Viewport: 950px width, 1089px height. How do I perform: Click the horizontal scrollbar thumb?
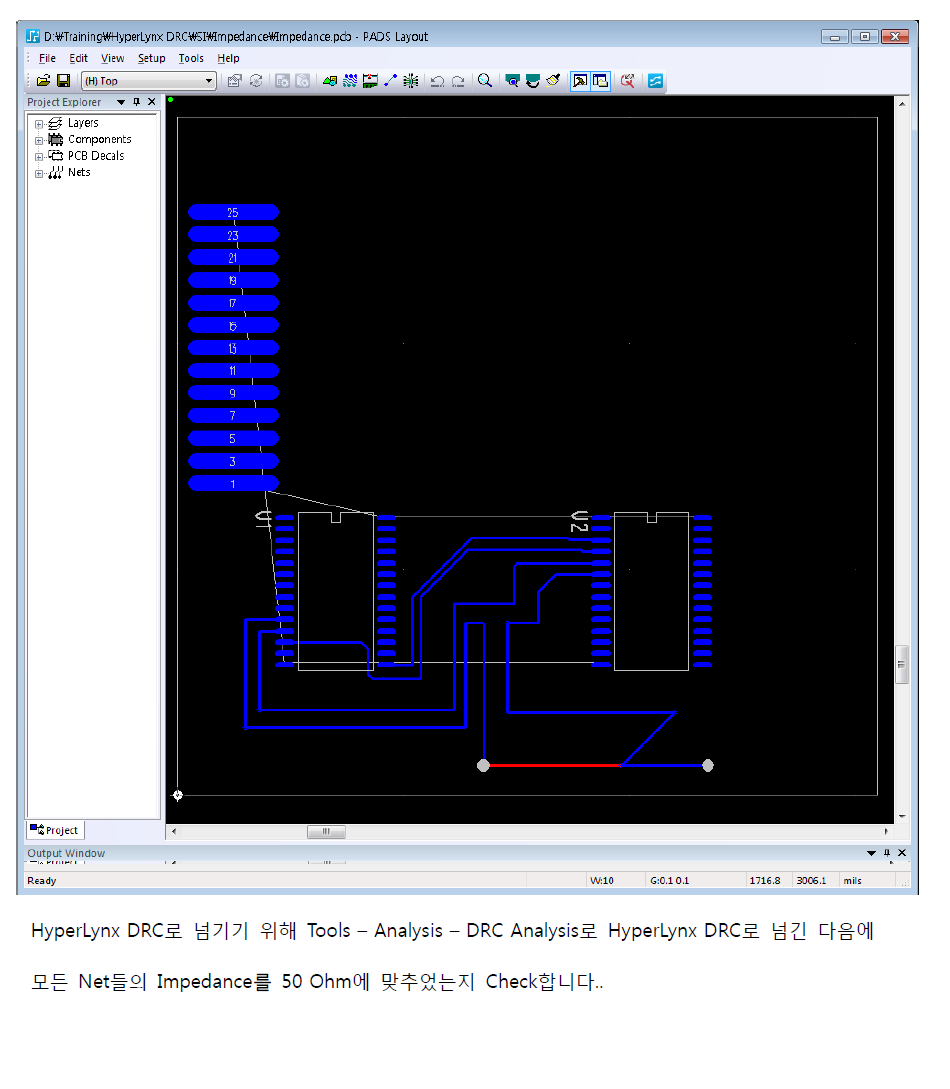(326, 832)
